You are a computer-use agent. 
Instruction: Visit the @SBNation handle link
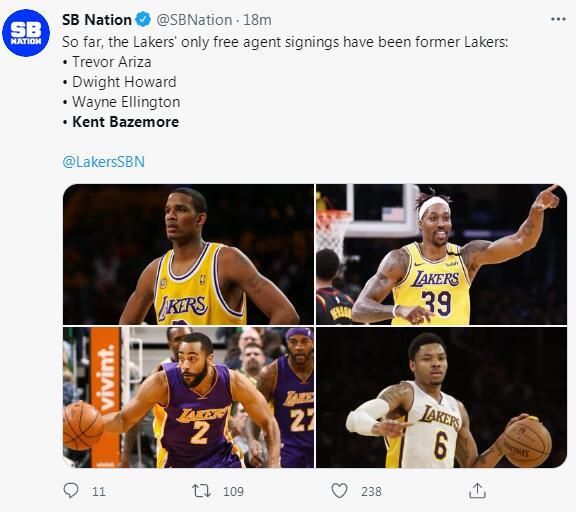coord(194,20)
